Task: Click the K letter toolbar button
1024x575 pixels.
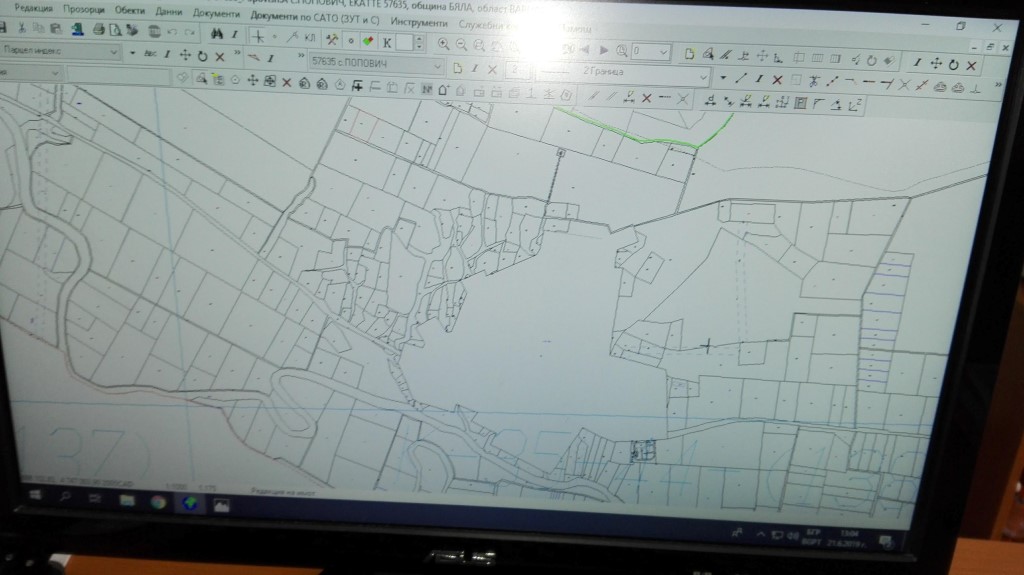Action: tap(386, 42)
